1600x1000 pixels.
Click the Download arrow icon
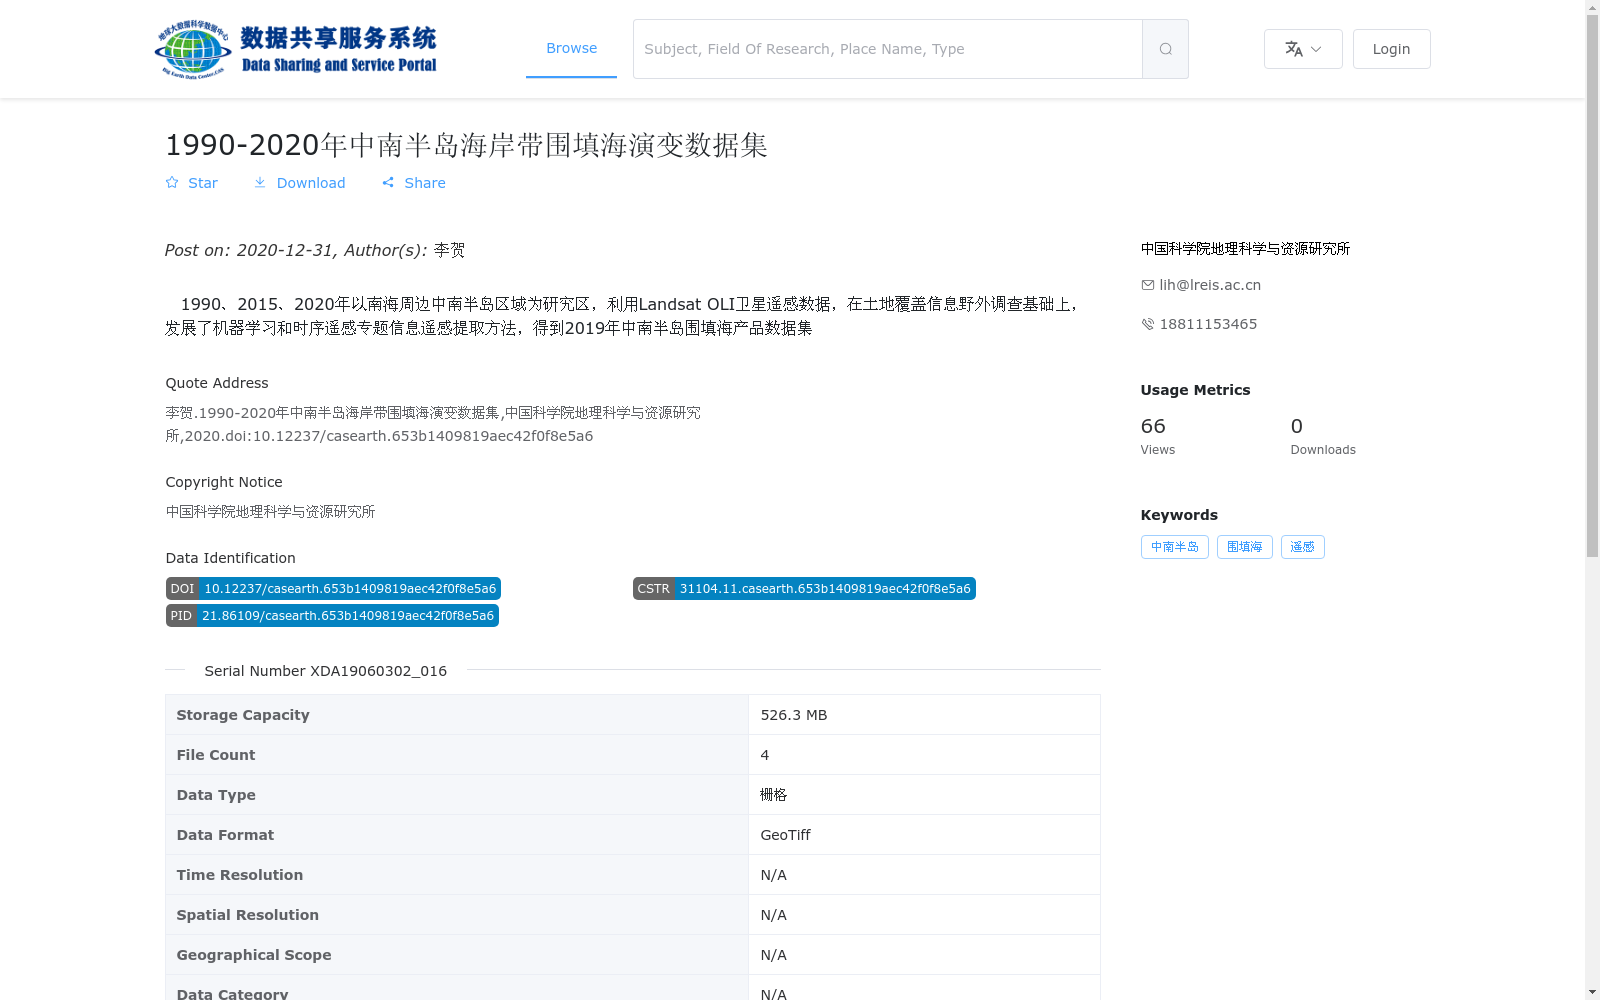(260, 182)
